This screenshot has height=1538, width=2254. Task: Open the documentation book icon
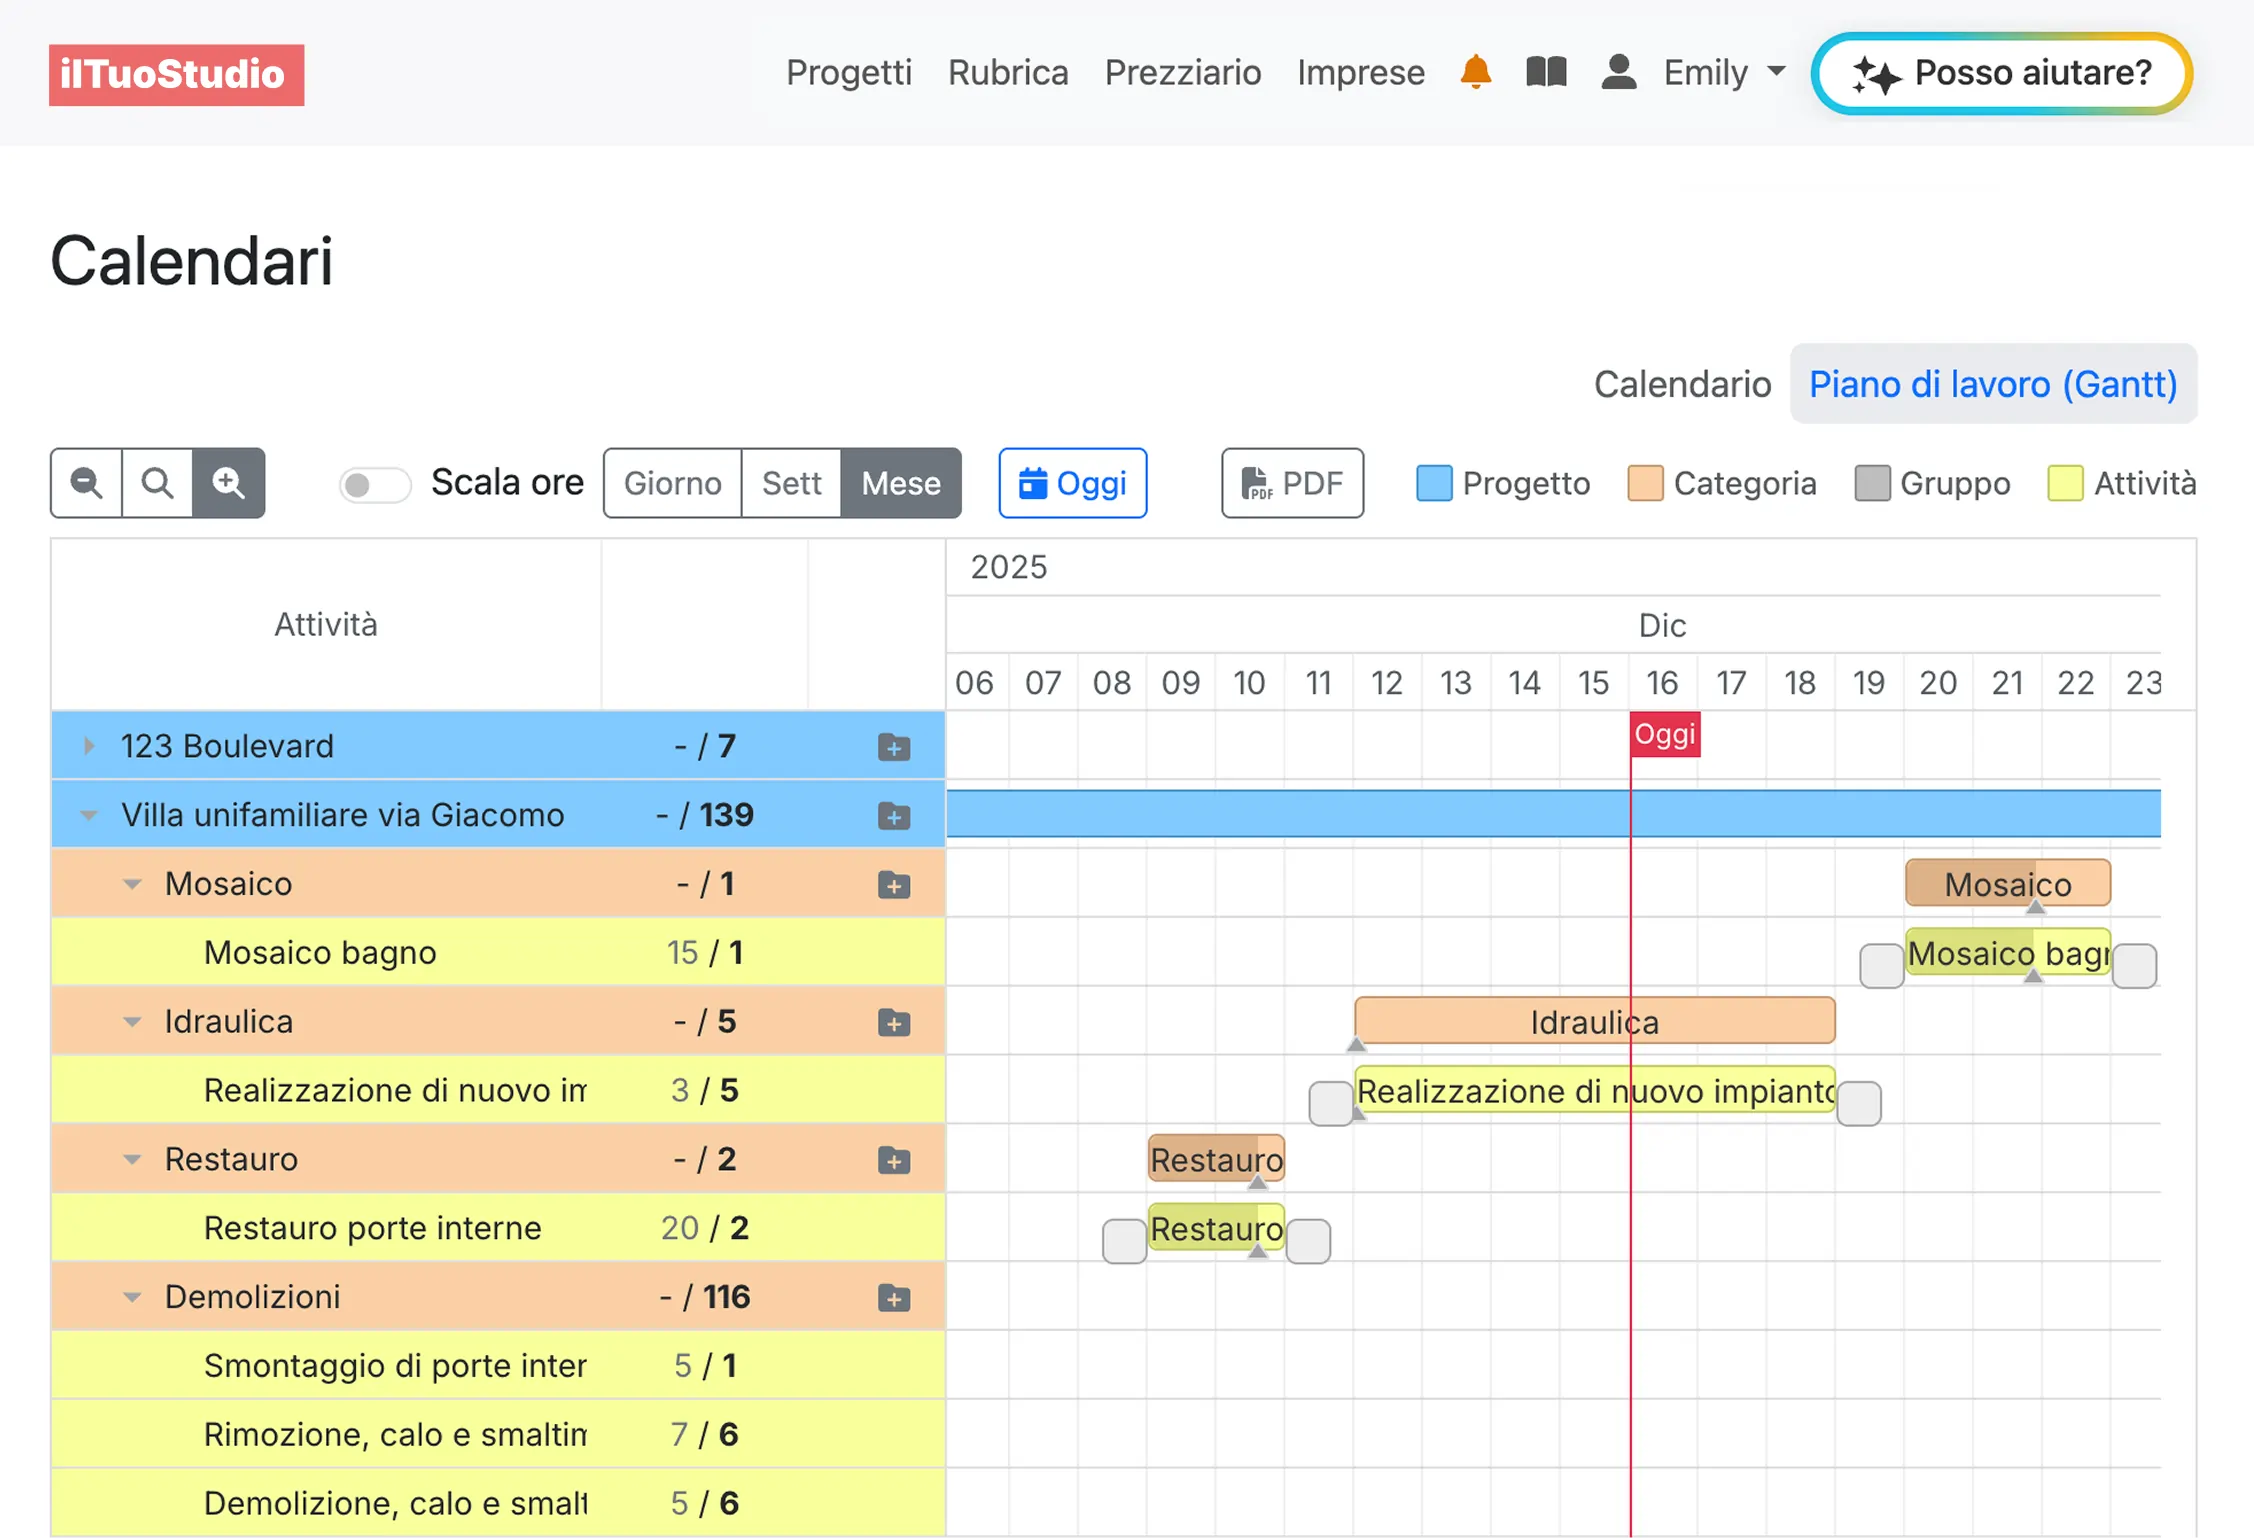point(1545,71)
